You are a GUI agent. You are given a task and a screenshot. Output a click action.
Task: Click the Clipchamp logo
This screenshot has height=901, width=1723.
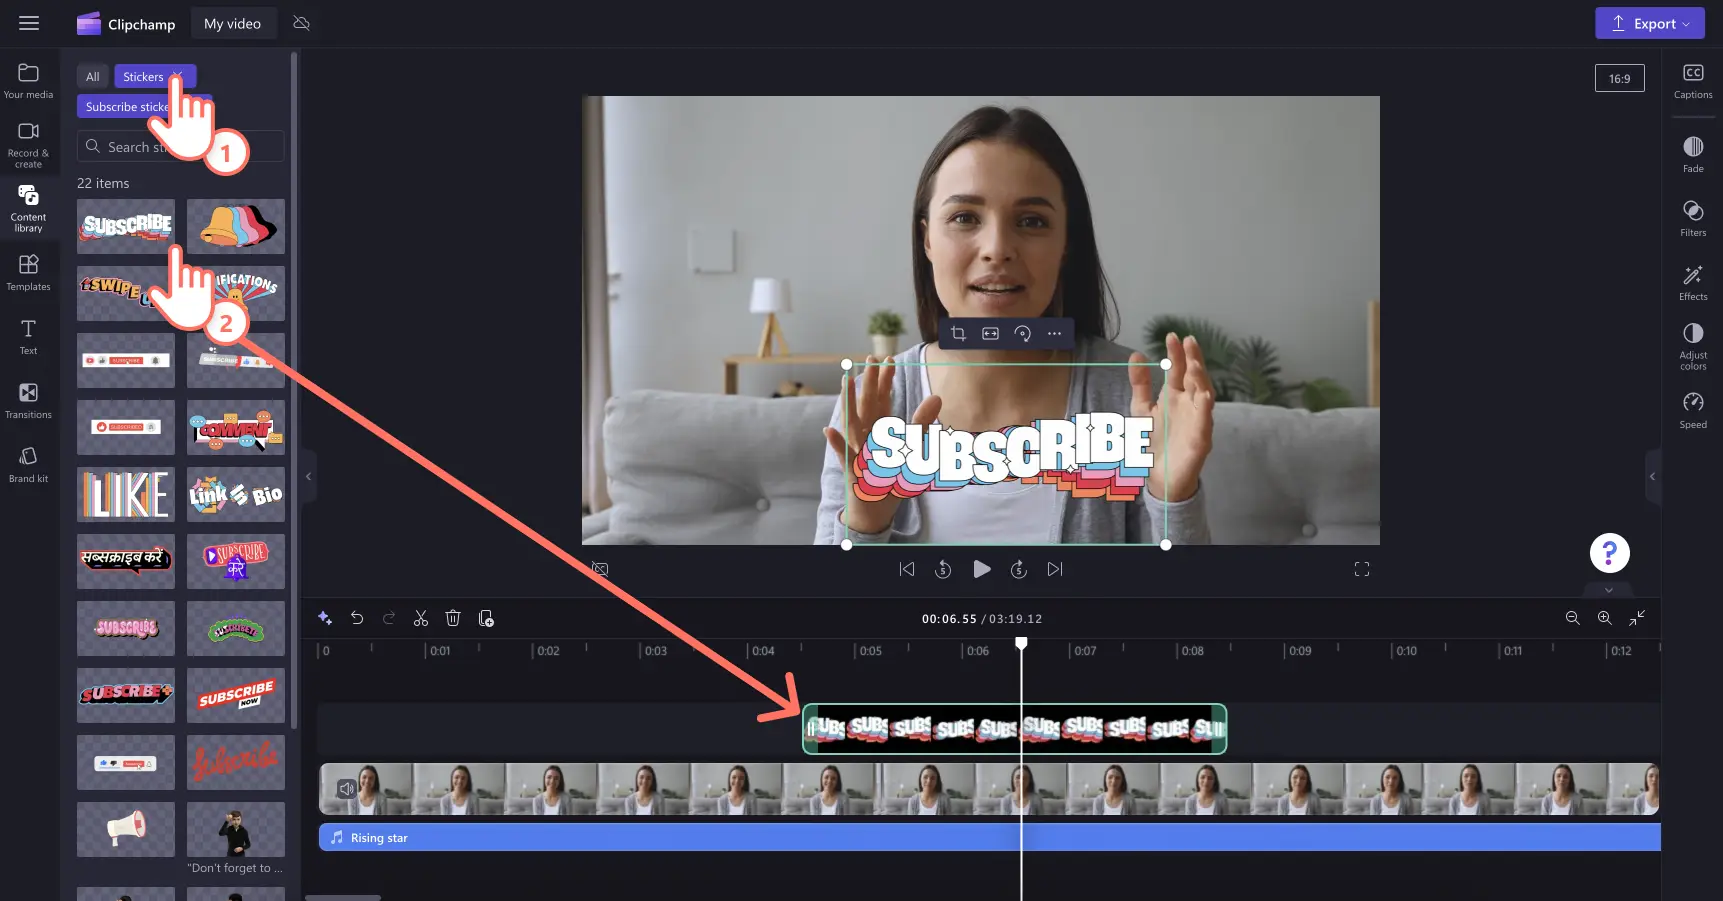coord(126,24)
